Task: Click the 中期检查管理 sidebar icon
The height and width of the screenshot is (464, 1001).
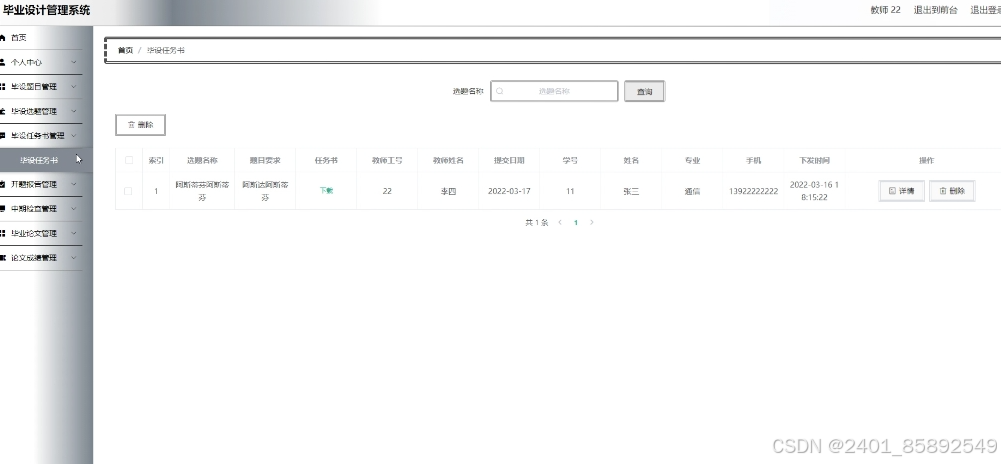Action: click(x=3, y=209)
